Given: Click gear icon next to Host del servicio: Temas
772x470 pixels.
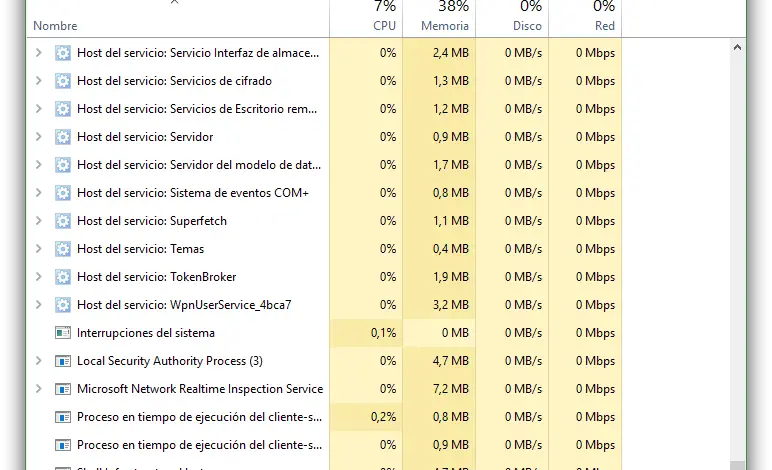Looking at the screenshot, I should [63, 249].
